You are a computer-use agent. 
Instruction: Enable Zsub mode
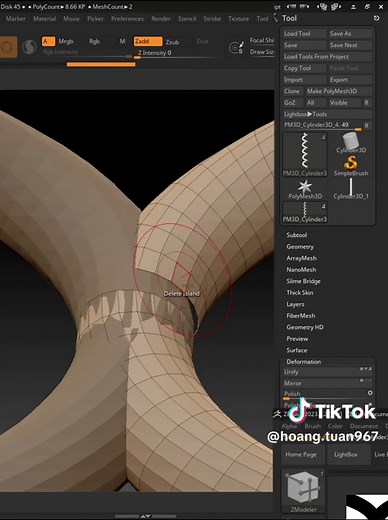pyautogui.click(x=172, y=42)
